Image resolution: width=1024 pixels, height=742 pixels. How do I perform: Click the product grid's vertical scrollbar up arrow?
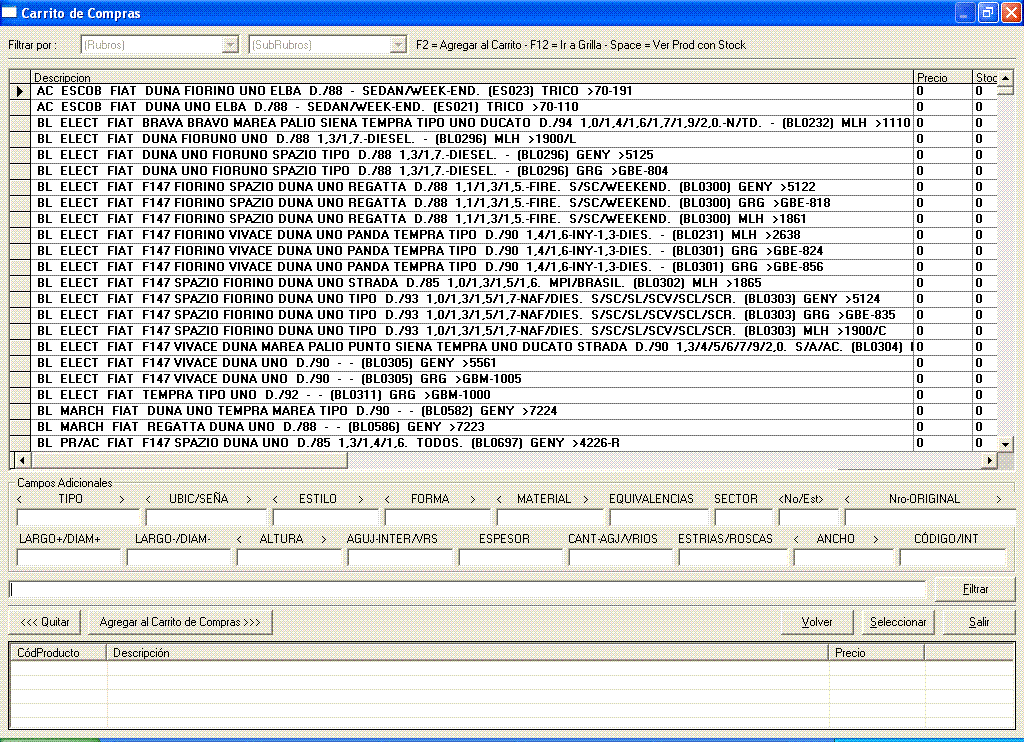pos(1006,78)
